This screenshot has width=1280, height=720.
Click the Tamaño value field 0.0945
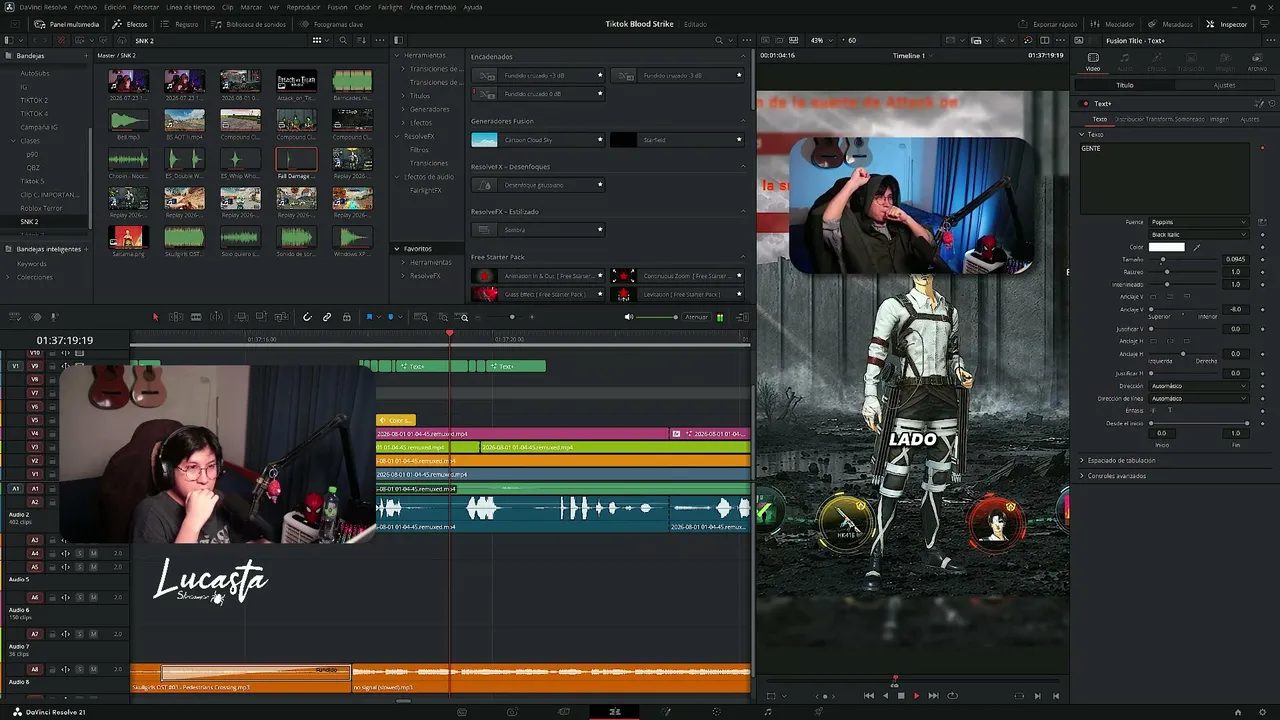tap(1235, 260)
